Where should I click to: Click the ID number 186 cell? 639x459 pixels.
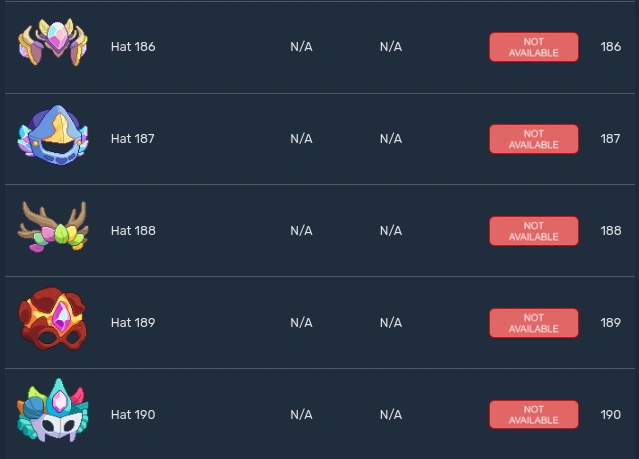click(x=610, y=47)
